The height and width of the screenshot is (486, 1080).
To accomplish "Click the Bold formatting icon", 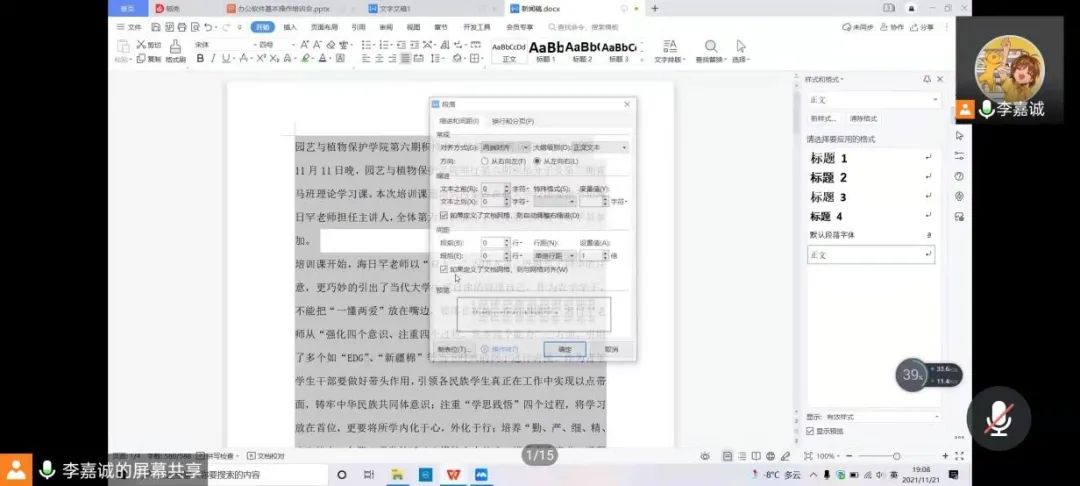I will click(x=200, y=59).
